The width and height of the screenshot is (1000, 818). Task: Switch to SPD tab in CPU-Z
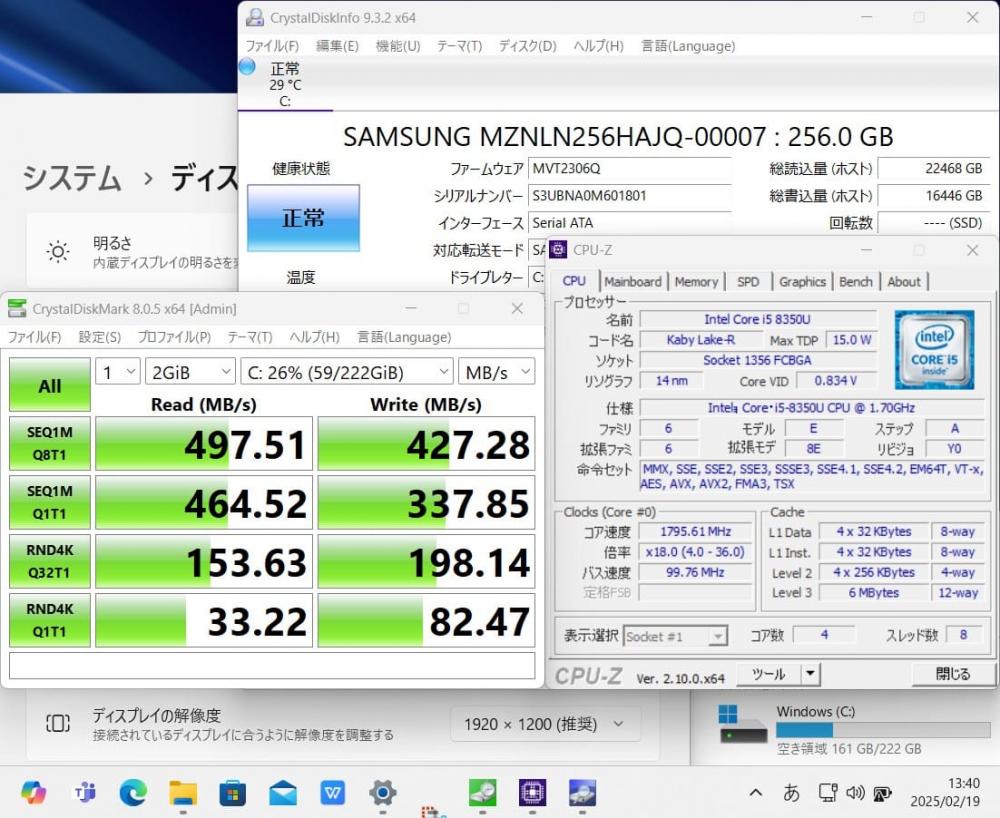747,282
